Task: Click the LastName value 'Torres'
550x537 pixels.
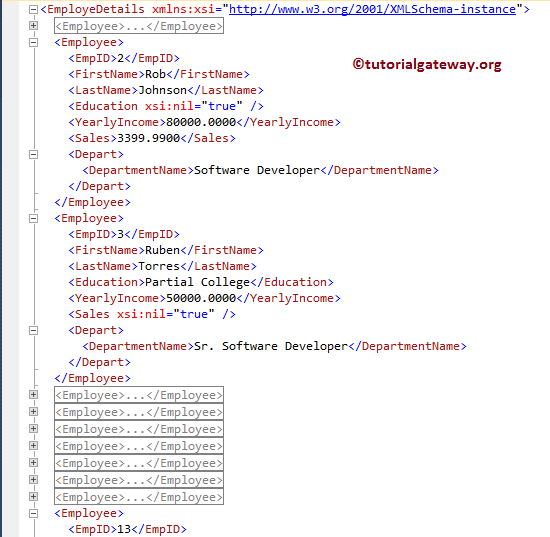Action: point(159,266)
